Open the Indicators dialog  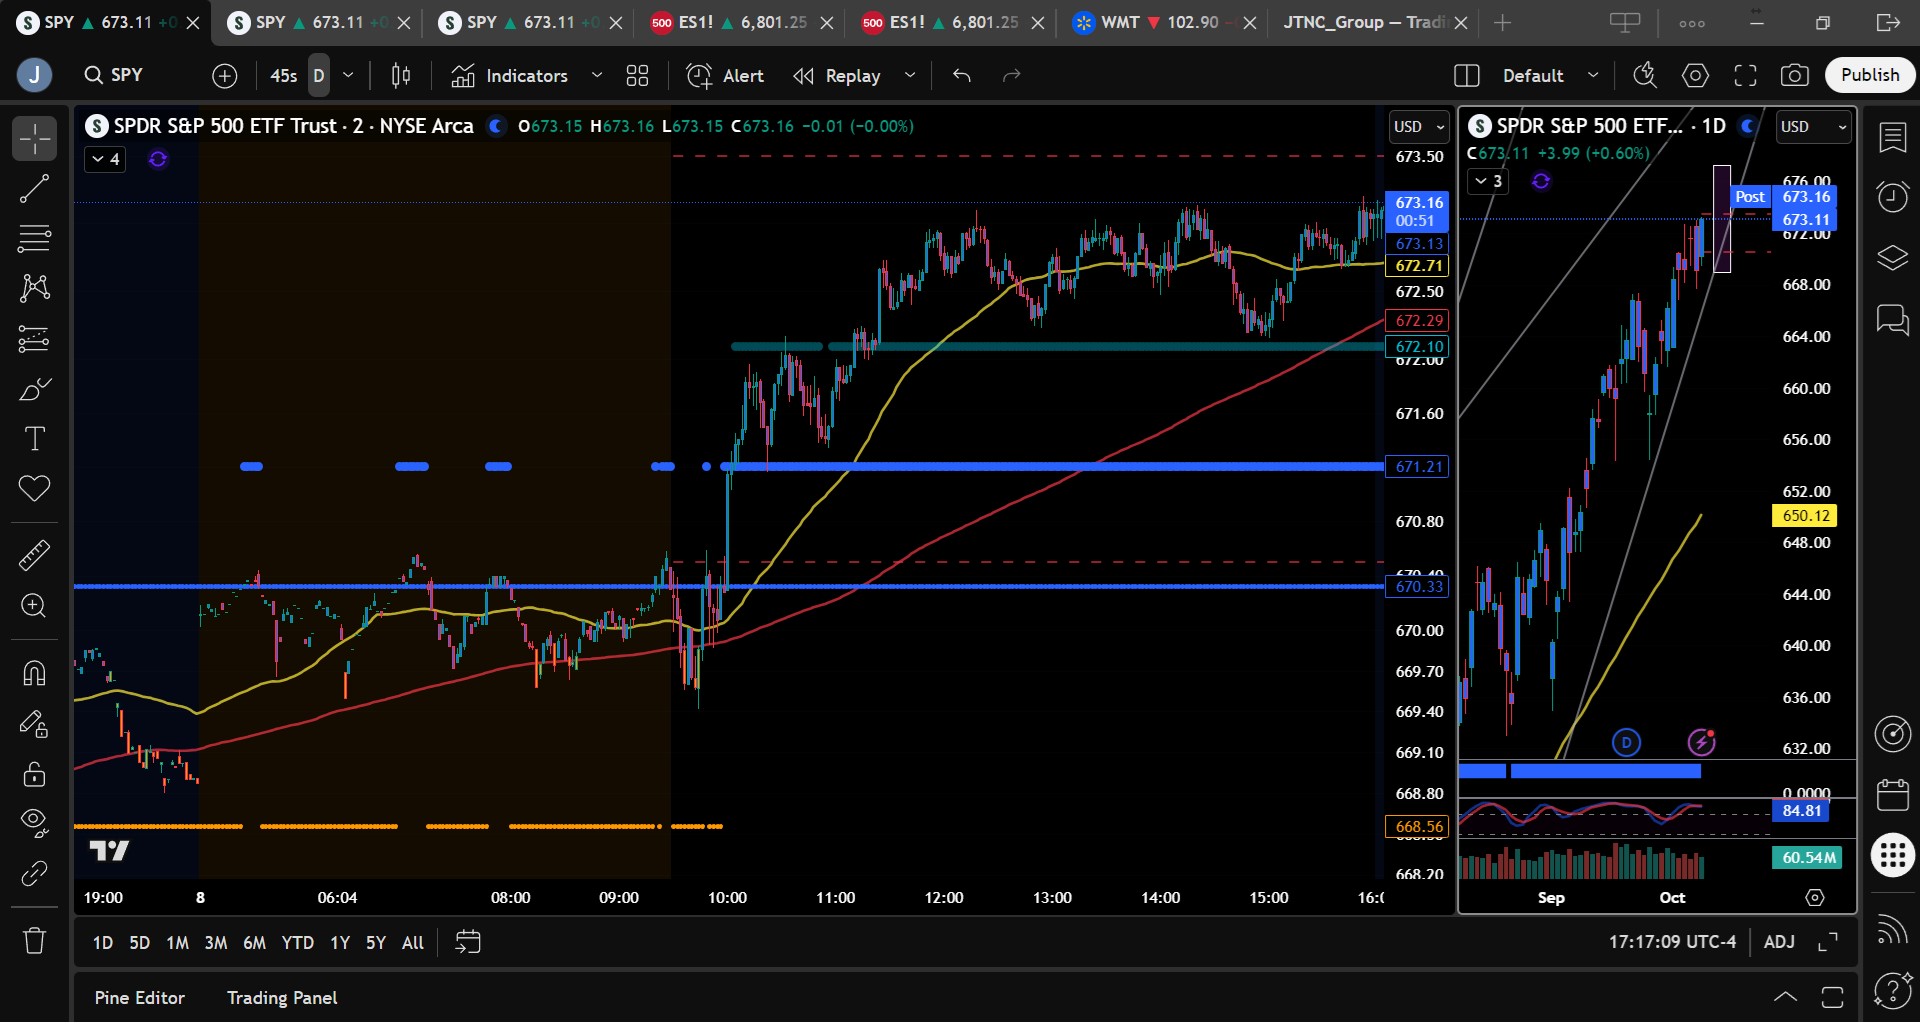509,75
